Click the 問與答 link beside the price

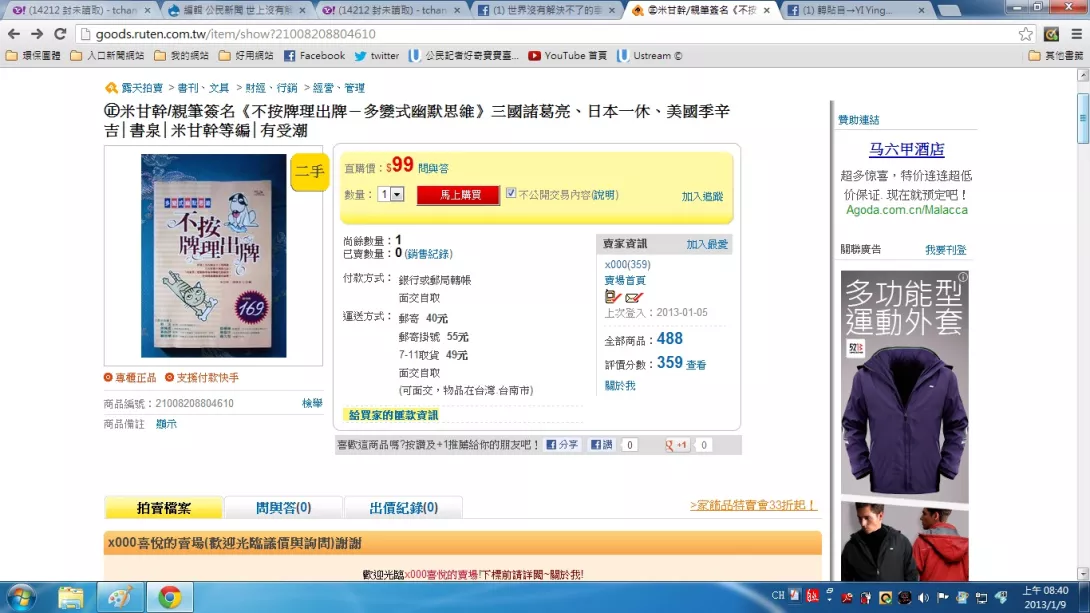[x=433, y=168]
